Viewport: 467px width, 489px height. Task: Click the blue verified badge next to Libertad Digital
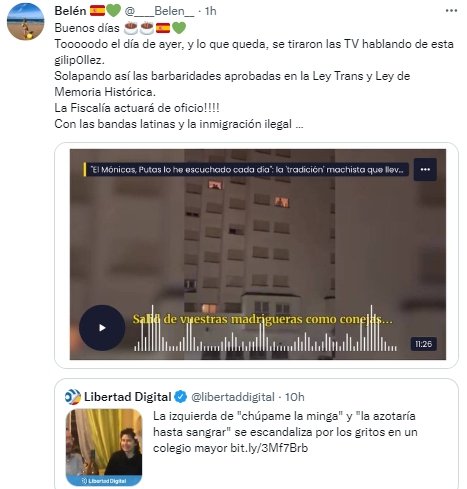[181, 397]
